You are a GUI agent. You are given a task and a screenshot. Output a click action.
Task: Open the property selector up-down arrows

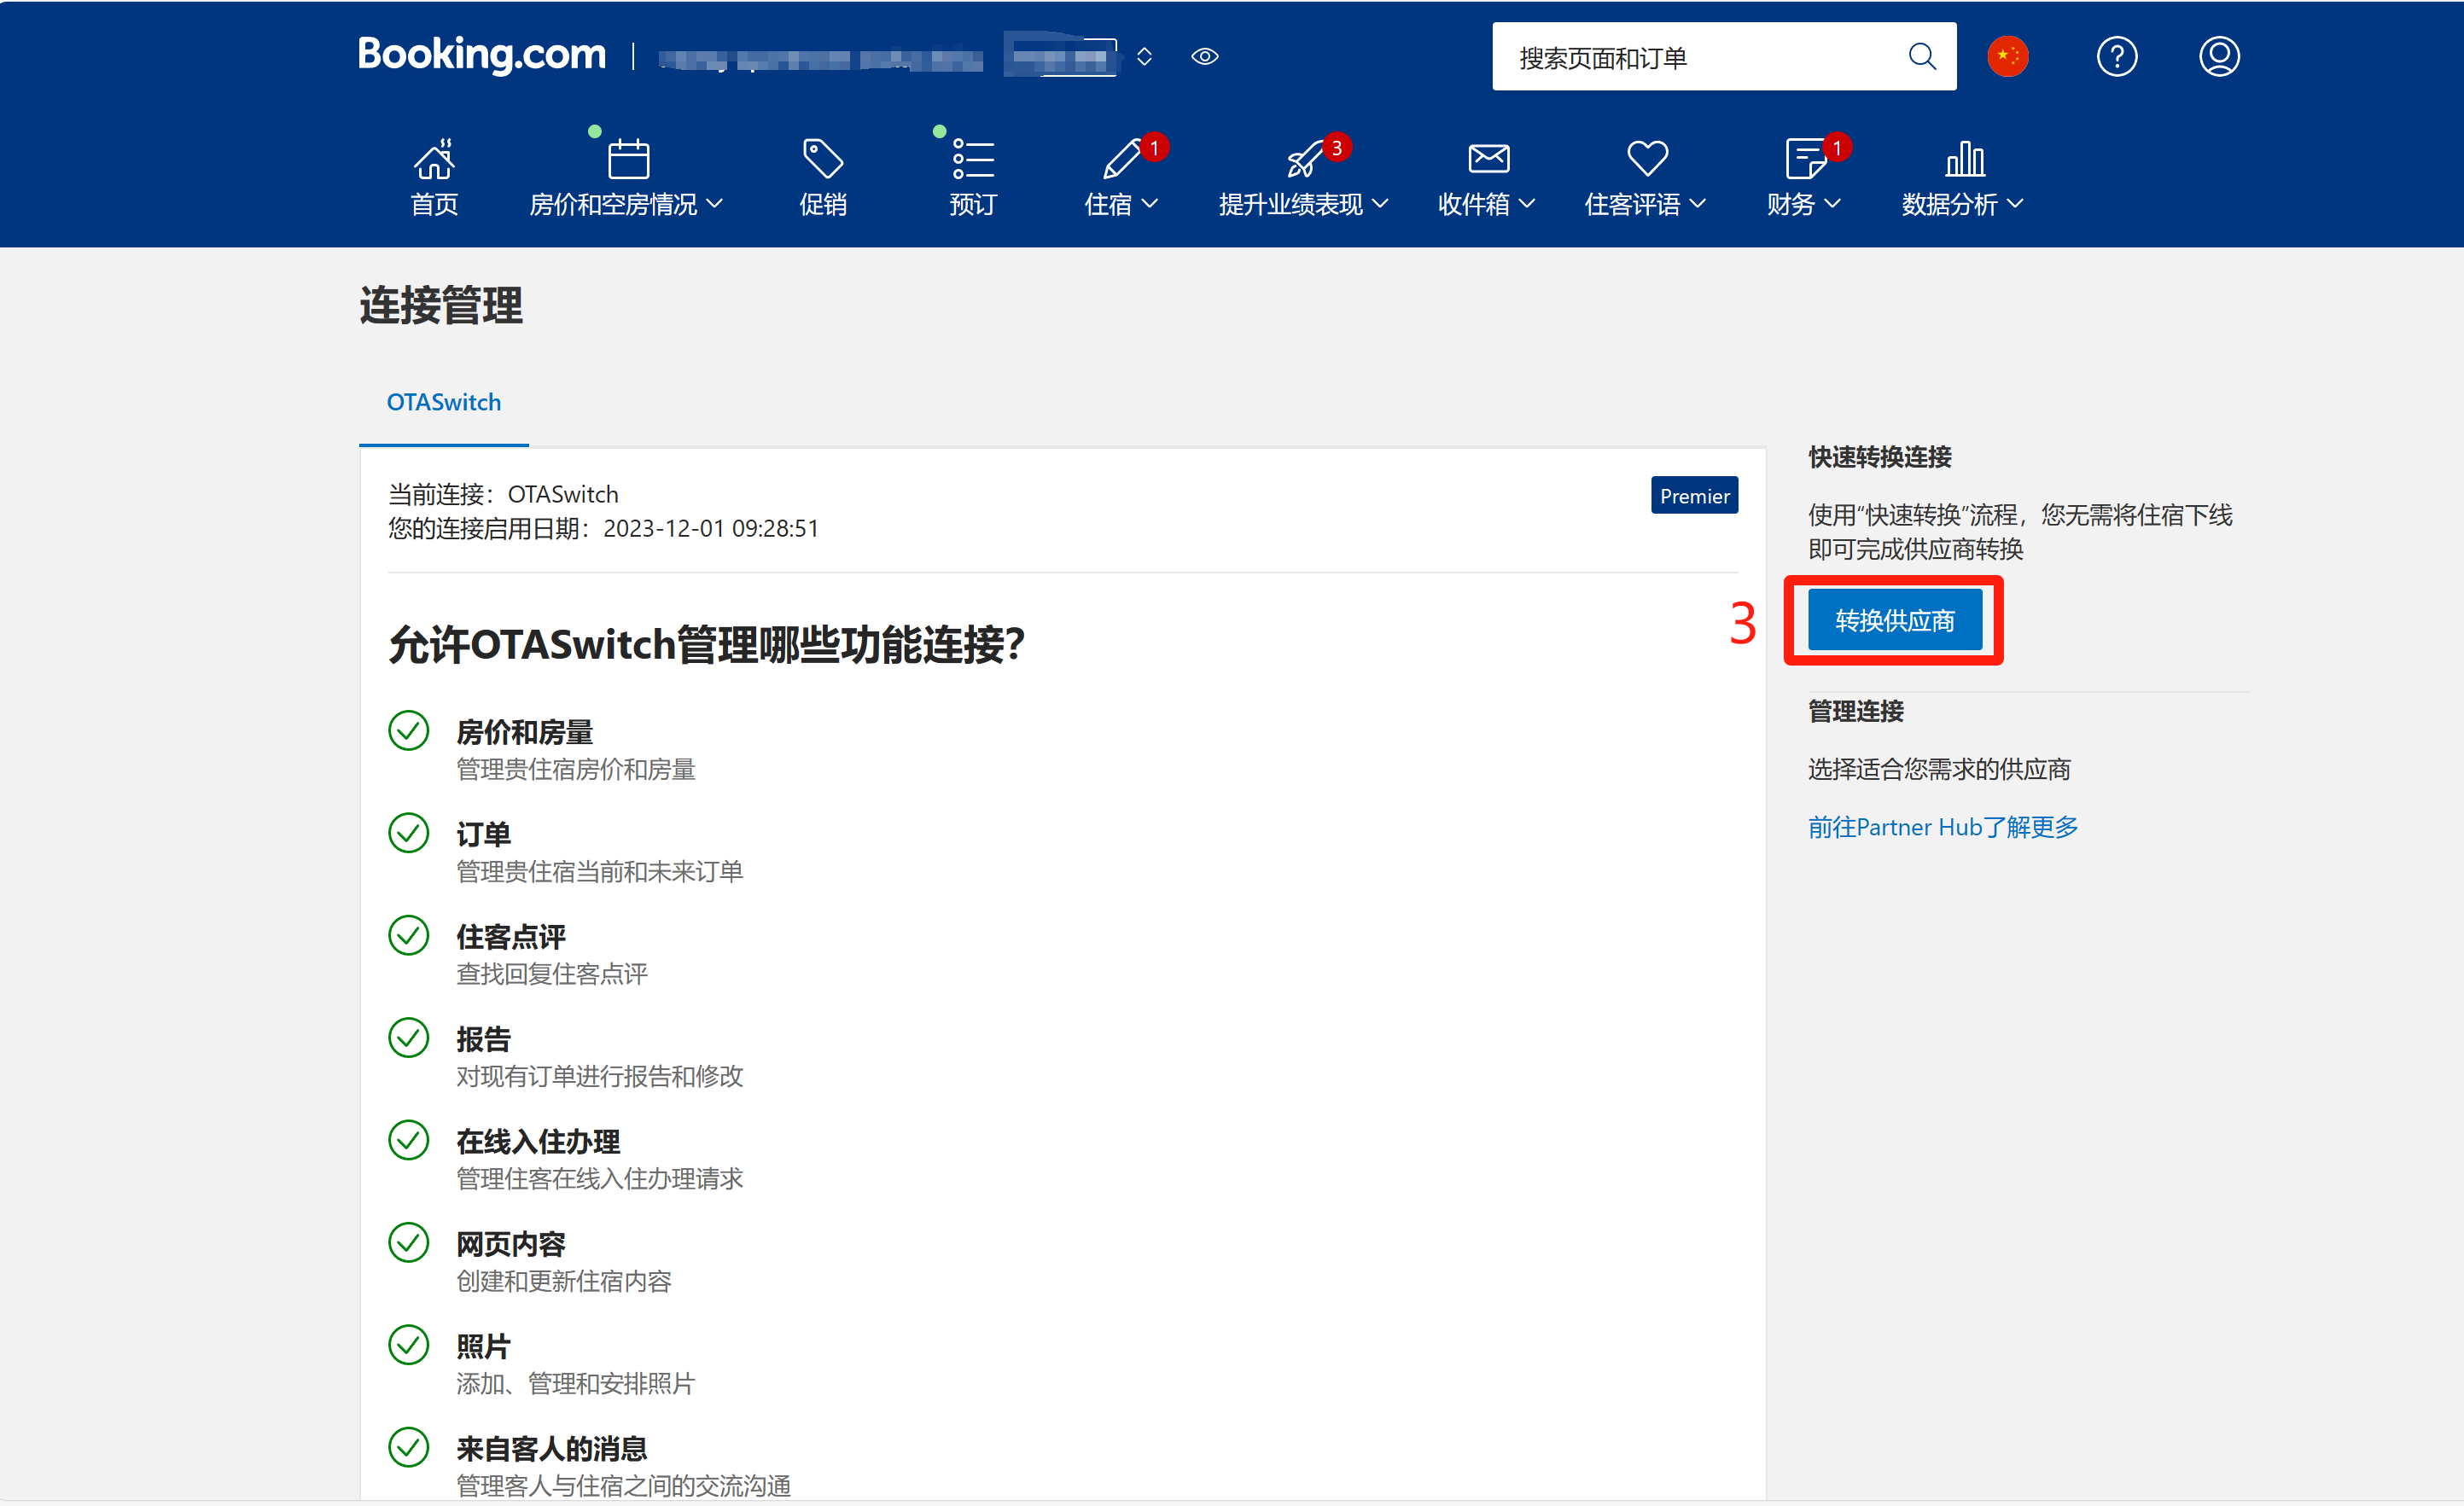click(1144, 57)
